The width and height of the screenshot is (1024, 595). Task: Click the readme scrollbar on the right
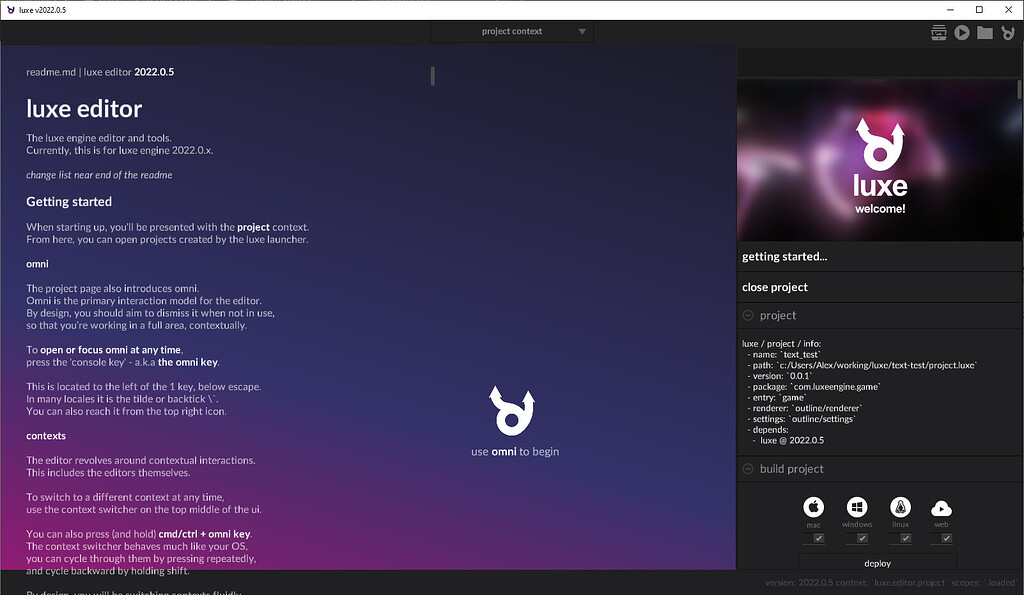coord(431,75)
